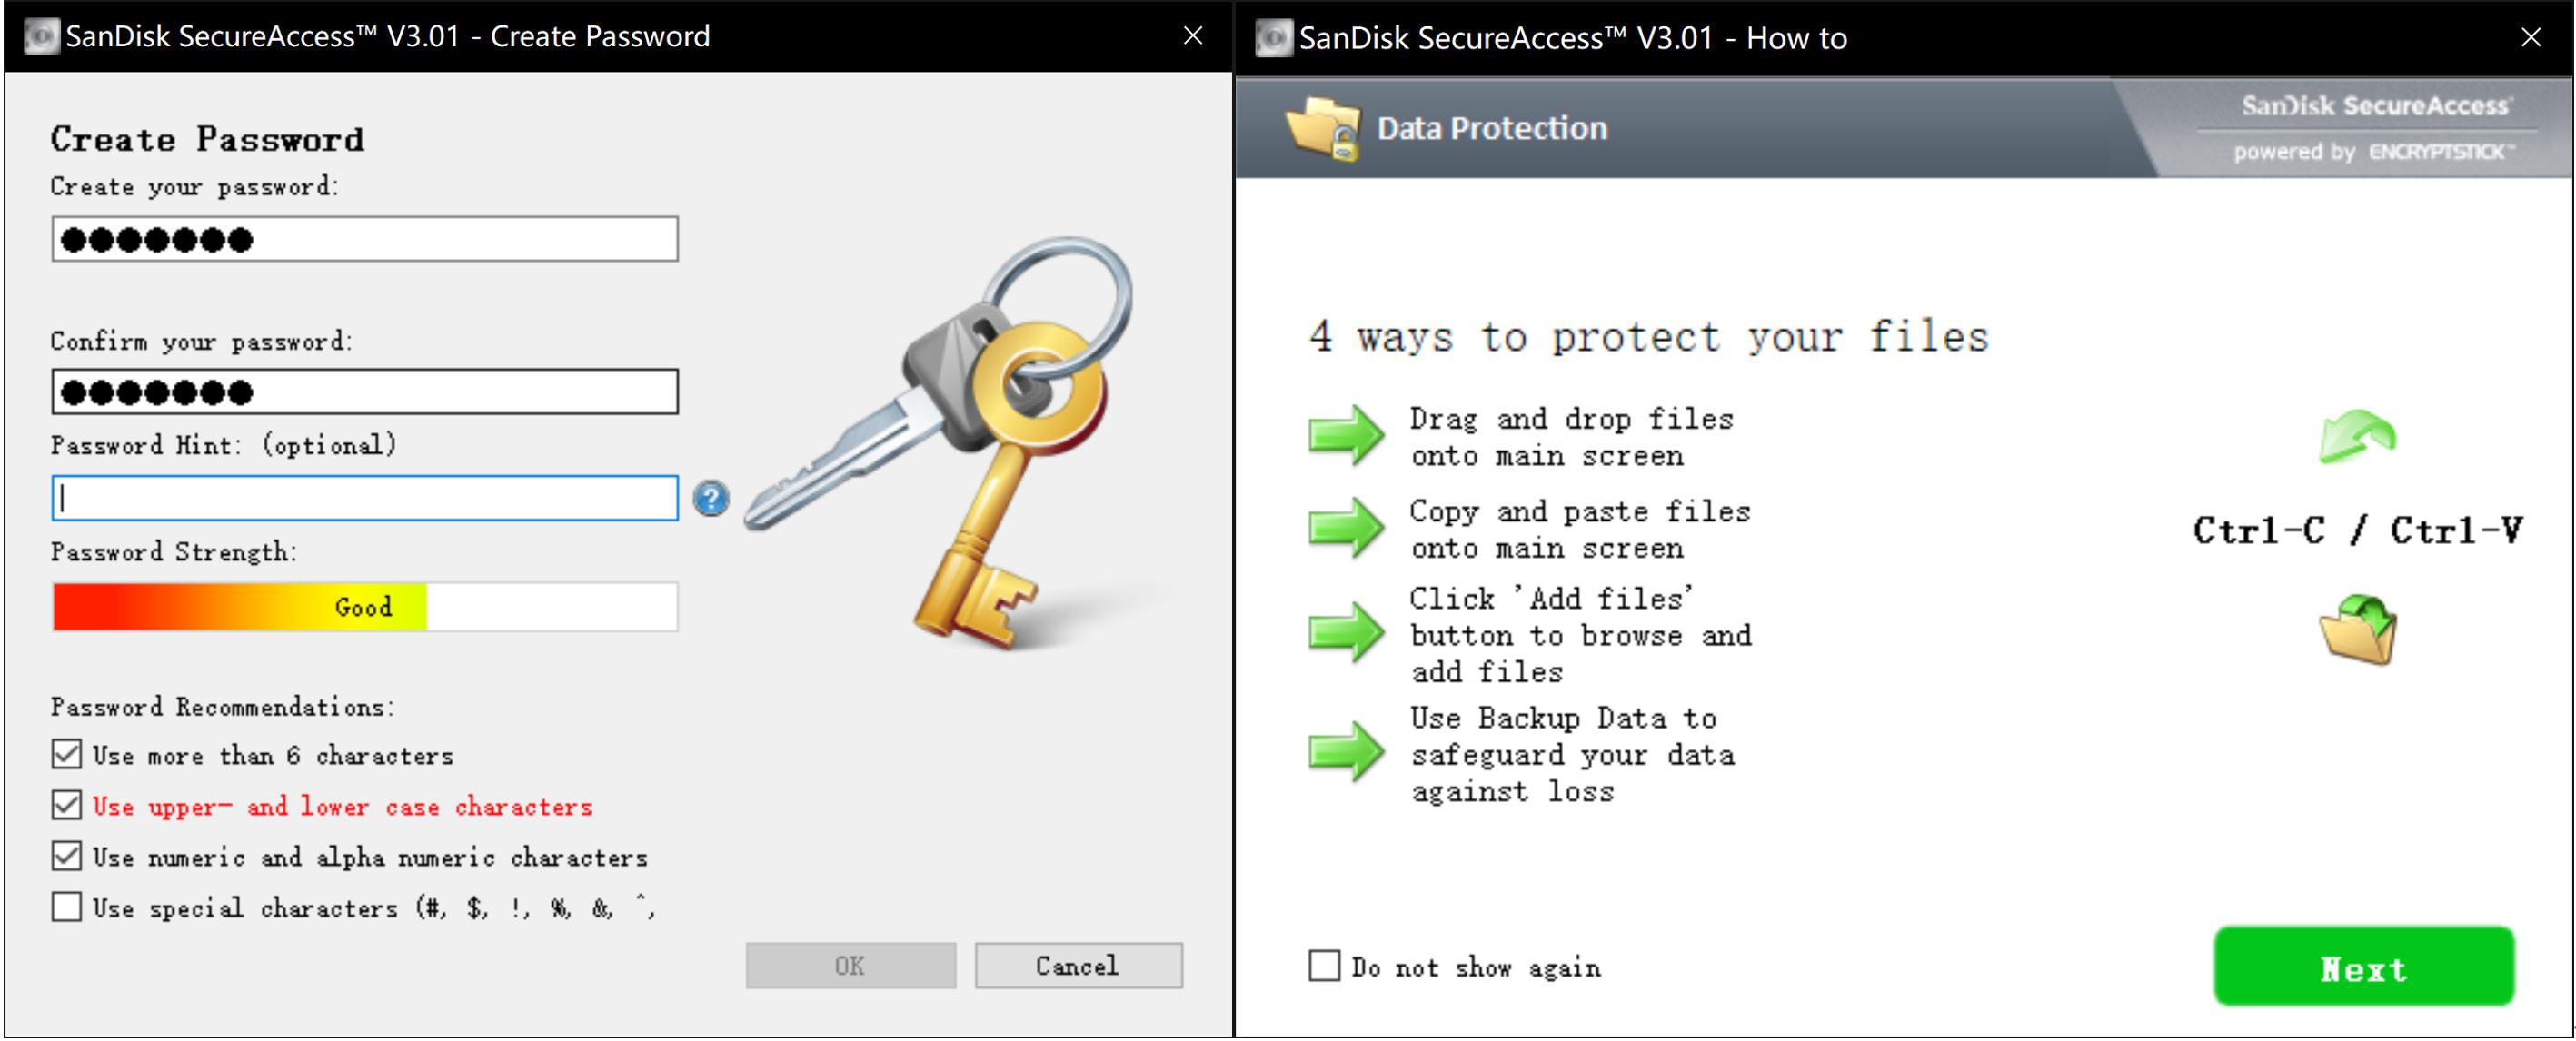Click the green arrow beside Copy and paste
The height and width of the screenshot is (1041, 2576).
(x=1346, y=527)
